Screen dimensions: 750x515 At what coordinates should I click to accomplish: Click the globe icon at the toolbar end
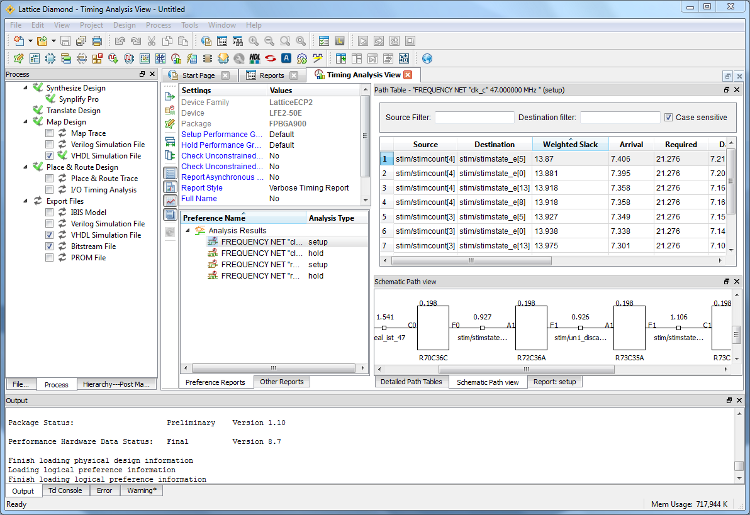click(x=427, y=58)
